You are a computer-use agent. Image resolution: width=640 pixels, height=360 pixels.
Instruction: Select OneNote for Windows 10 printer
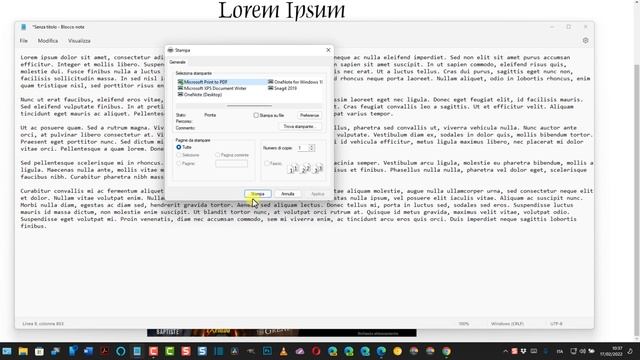[x=295, y=82]
